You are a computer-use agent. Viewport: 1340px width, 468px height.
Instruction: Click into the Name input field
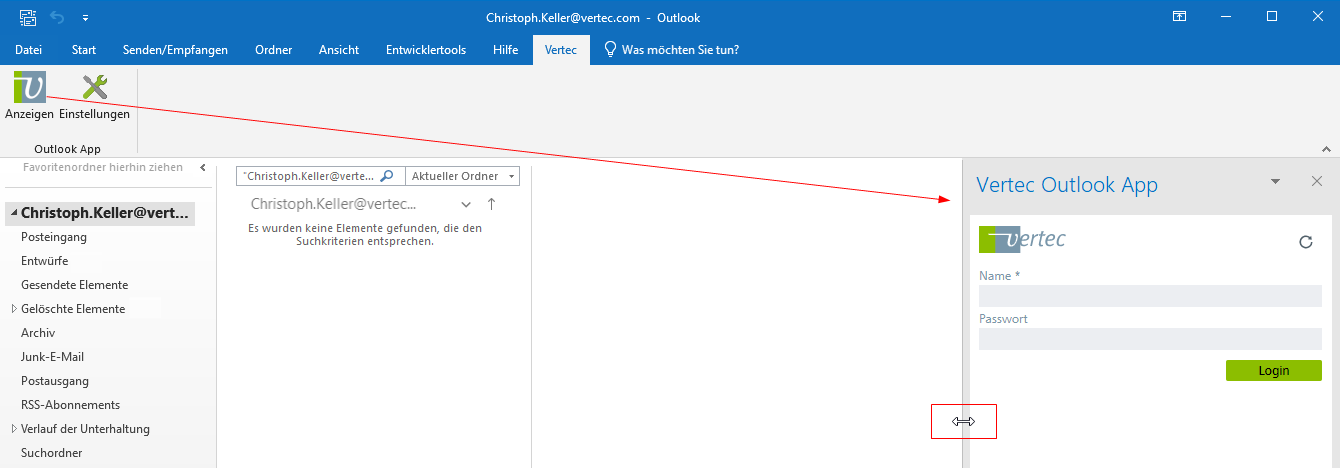(1150, 296)
